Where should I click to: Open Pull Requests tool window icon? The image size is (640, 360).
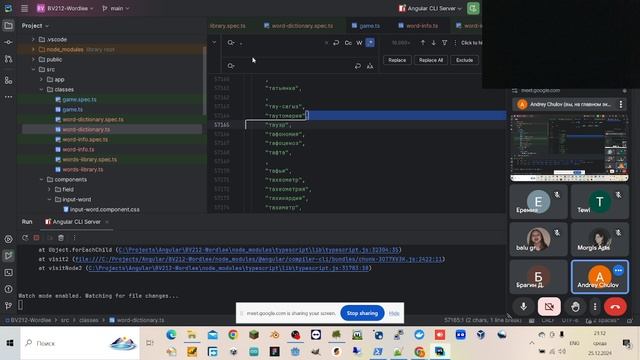click(8, 59)
